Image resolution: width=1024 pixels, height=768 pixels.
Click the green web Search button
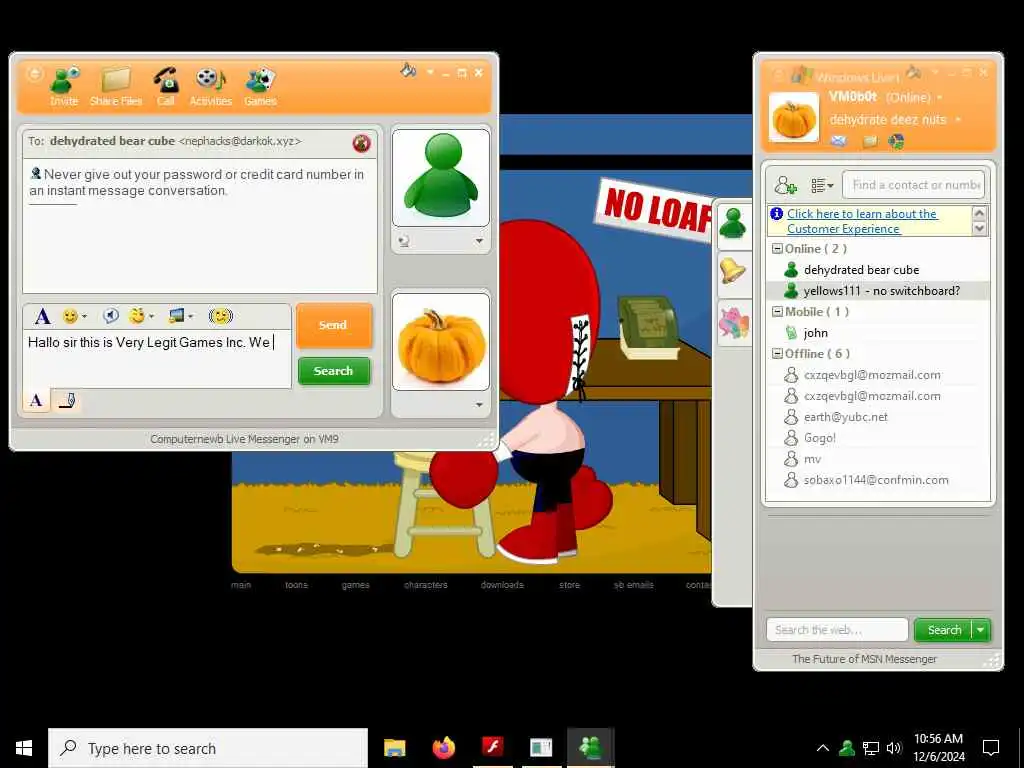click(944, 630)
